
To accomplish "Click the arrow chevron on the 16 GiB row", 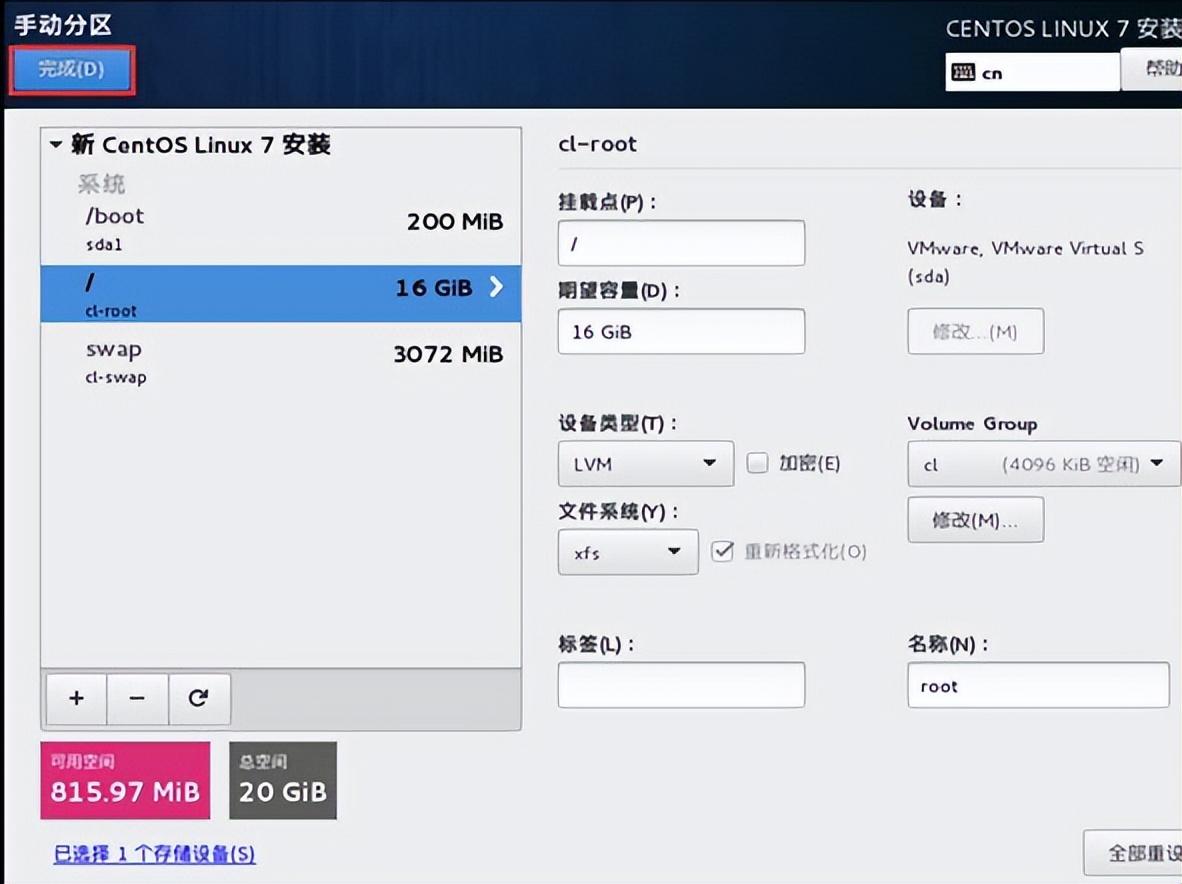I will pyautogui.click(x=496, y=288).
